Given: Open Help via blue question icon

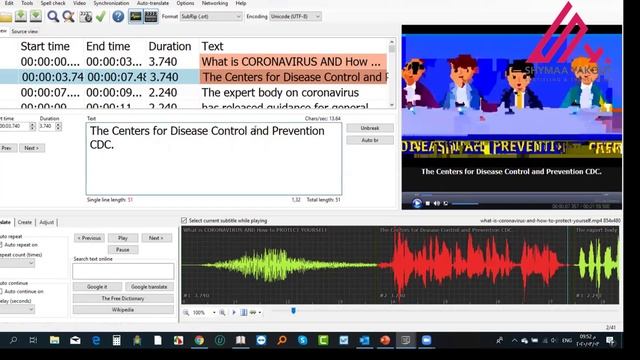Looking at the screenshot, I should coord(118,16).
